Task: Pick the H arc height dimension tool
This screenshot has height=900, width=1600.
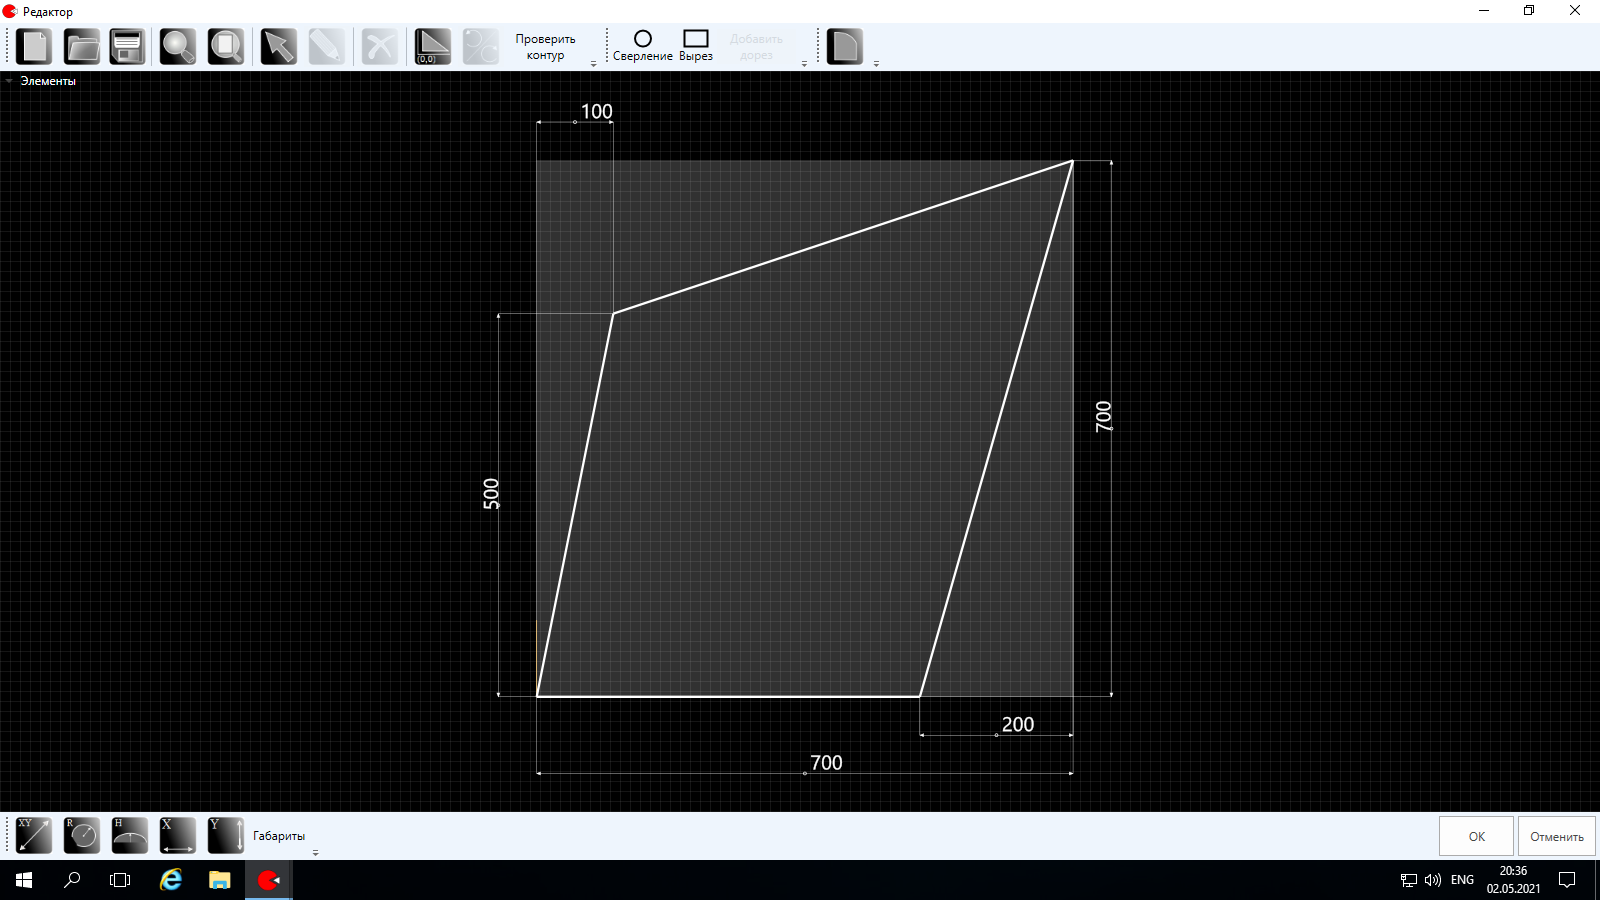Action: pyautogui.click(x=130, y=835)
